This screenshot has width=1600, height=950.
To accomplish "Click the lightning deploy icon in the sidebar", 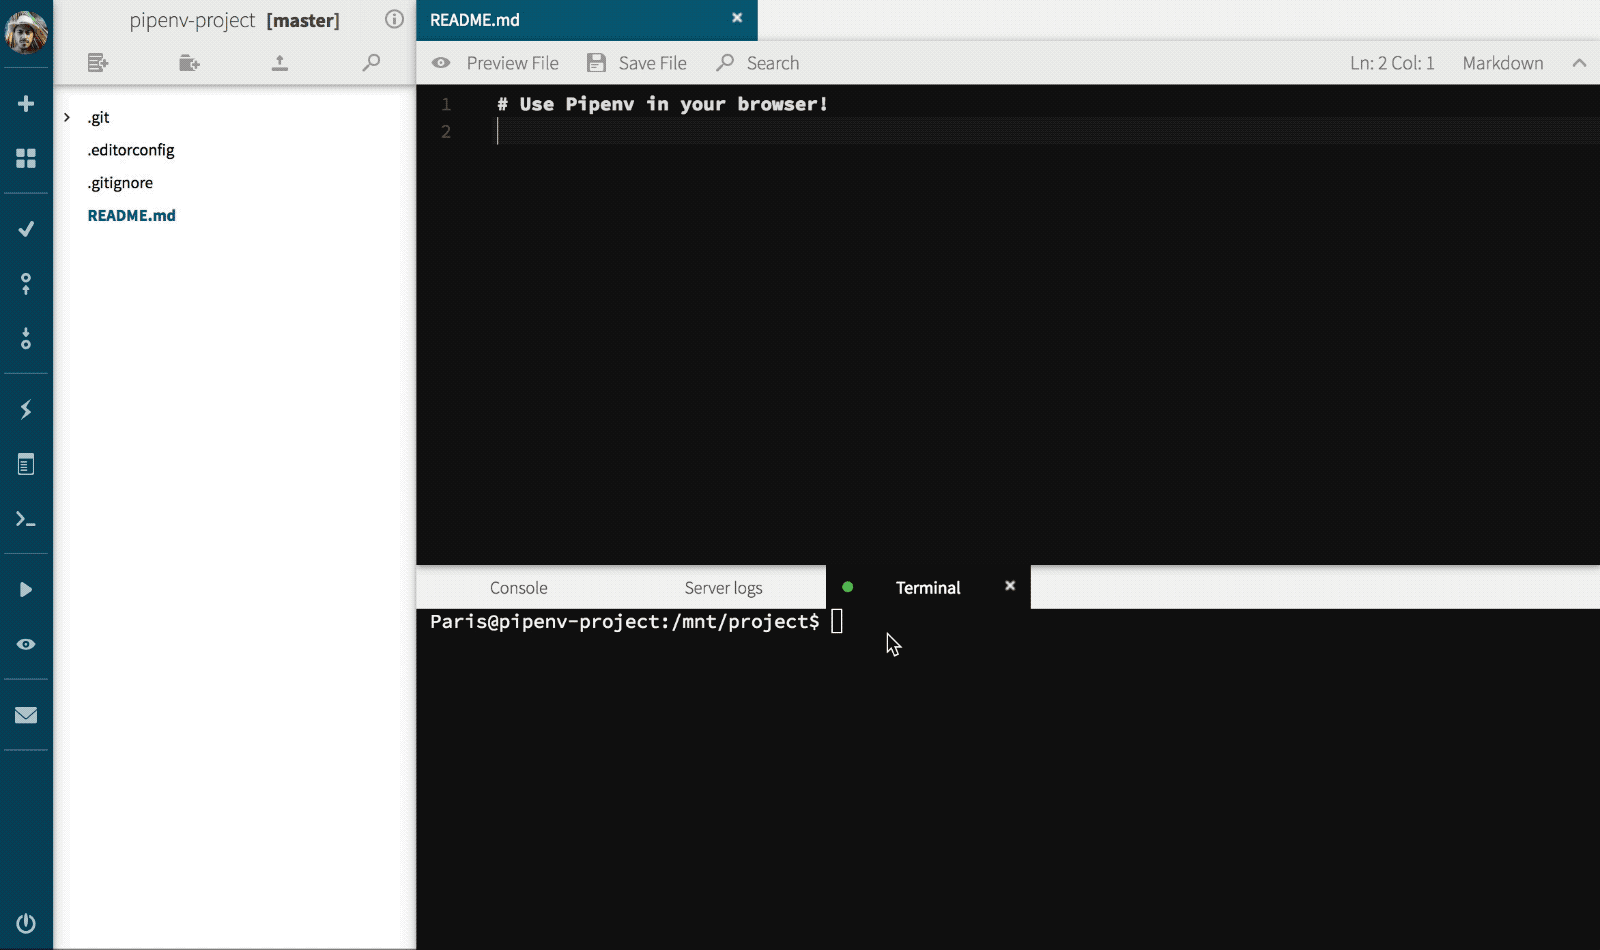I will (25, 409).
